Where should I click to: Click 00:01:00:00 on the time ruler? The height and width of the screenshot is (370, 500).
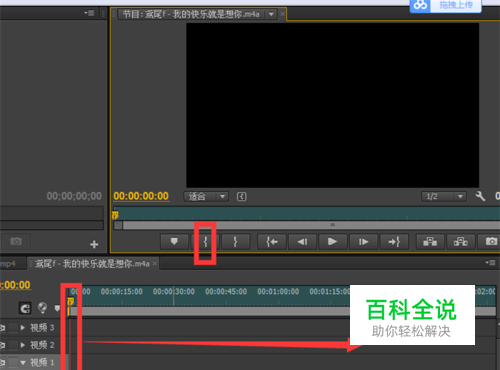tap(278, 292)
